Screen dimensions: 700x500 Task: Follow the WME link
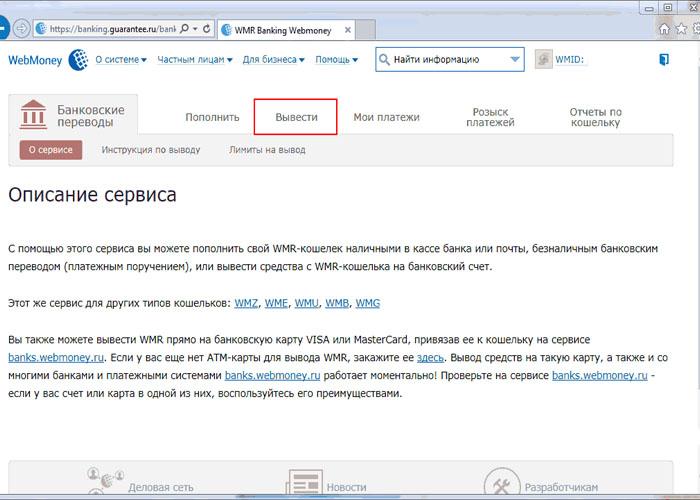276,303
